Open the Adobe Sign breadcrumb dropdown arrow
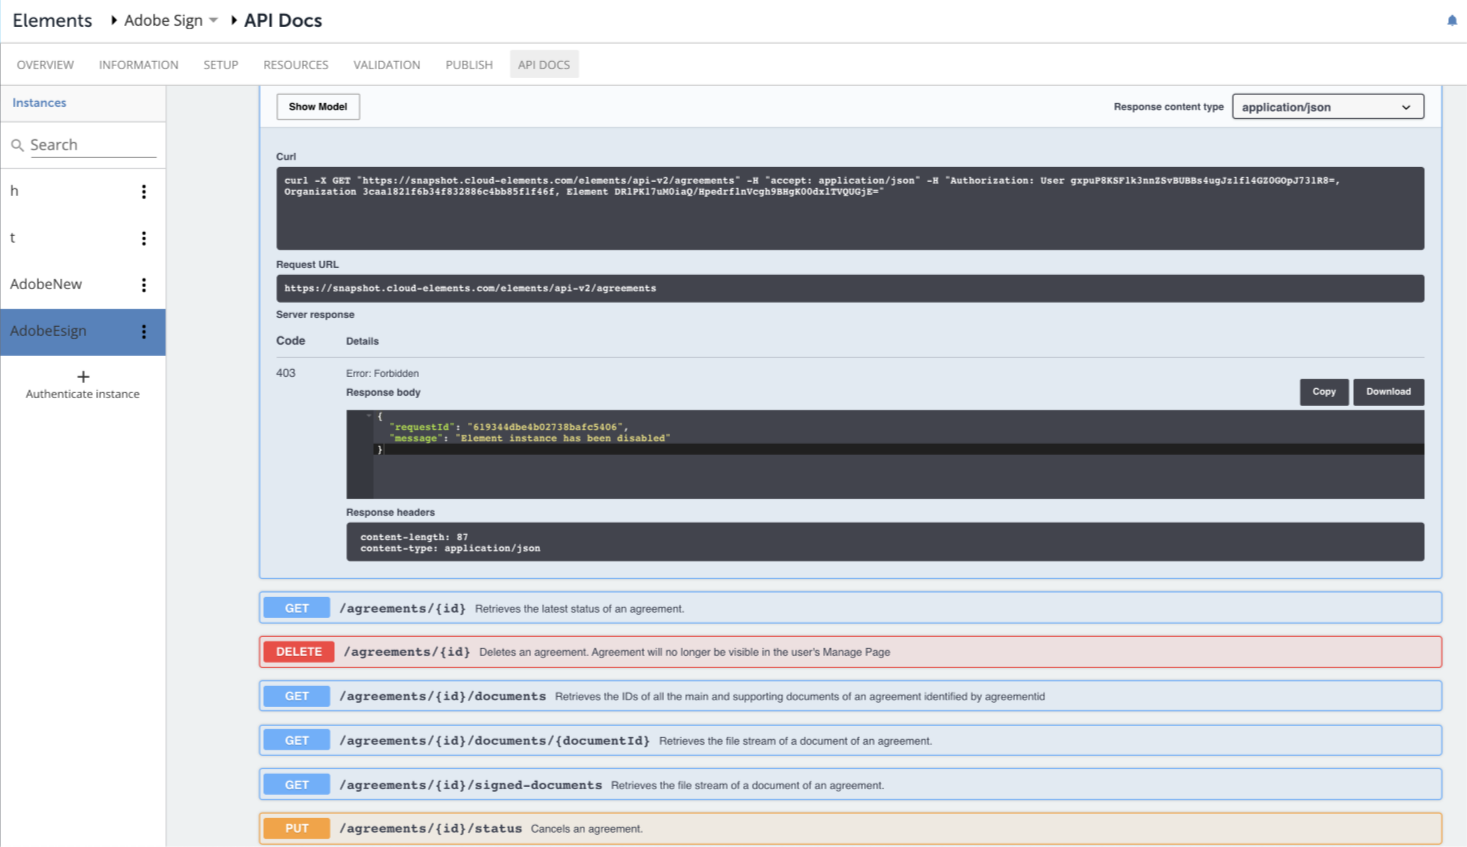The height and width of the screenshot is (847, 1467). tap(213, 20)
